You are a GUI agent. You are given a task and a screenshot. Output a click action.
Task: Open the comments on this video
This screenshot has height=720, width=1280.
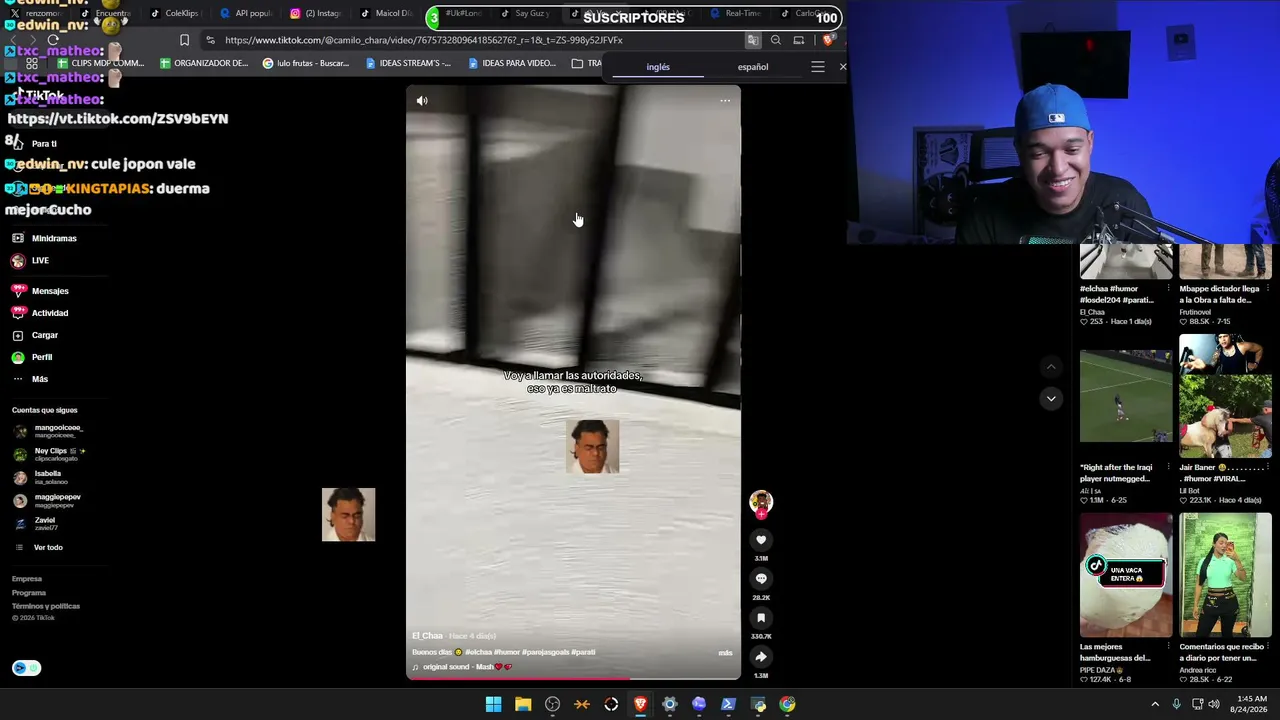[761, 579]
